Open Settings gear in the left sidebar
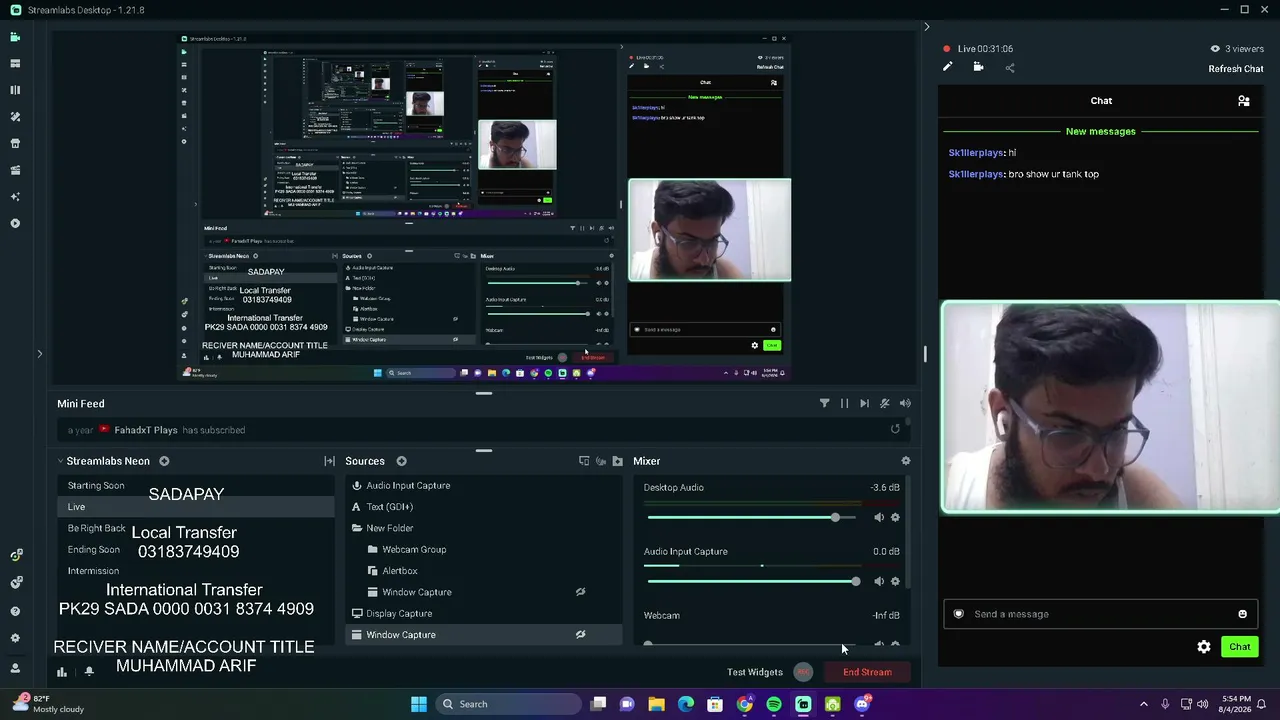 [15, 638]
